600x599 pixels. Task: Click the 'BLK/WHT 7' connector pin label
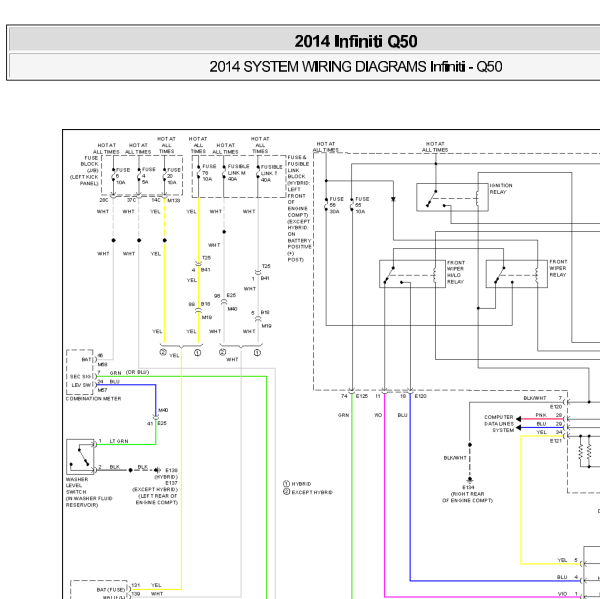[542, 398]
